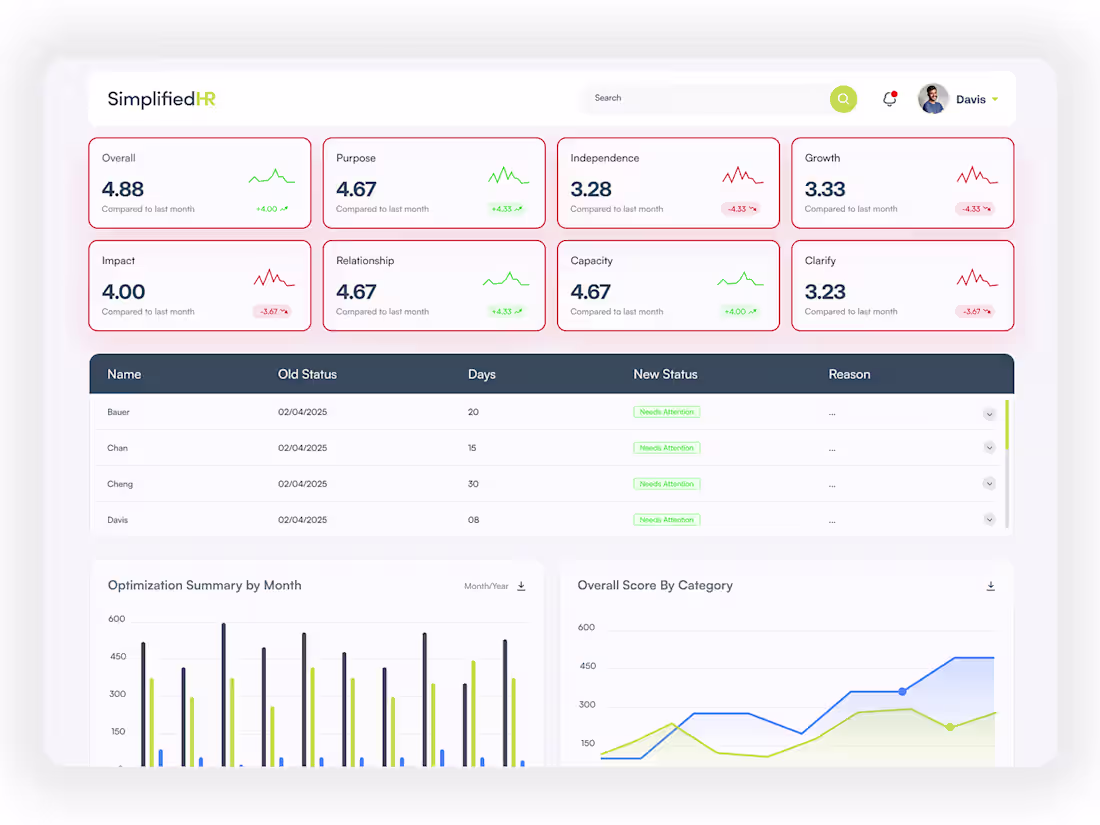Click the -4.33 badge on Independence card
Screen dimensions: 1100x825
click(x=741, y=209)
